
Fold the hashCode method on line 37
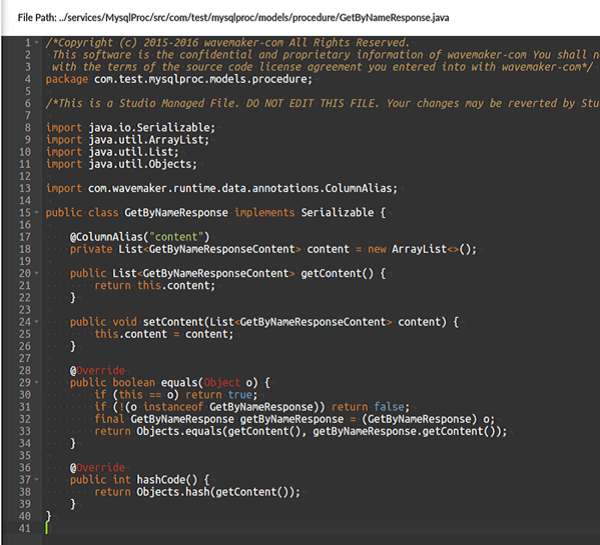[37, 480]
